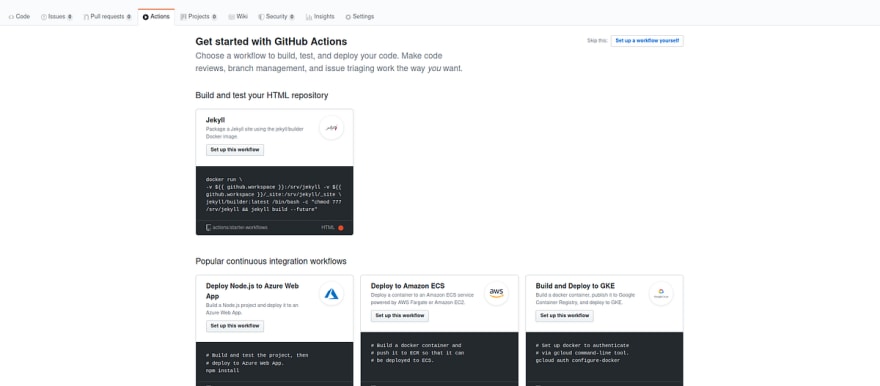880x386 pixels.
Task: Click Set up a workflow yourself button
Action: (647, 41)
